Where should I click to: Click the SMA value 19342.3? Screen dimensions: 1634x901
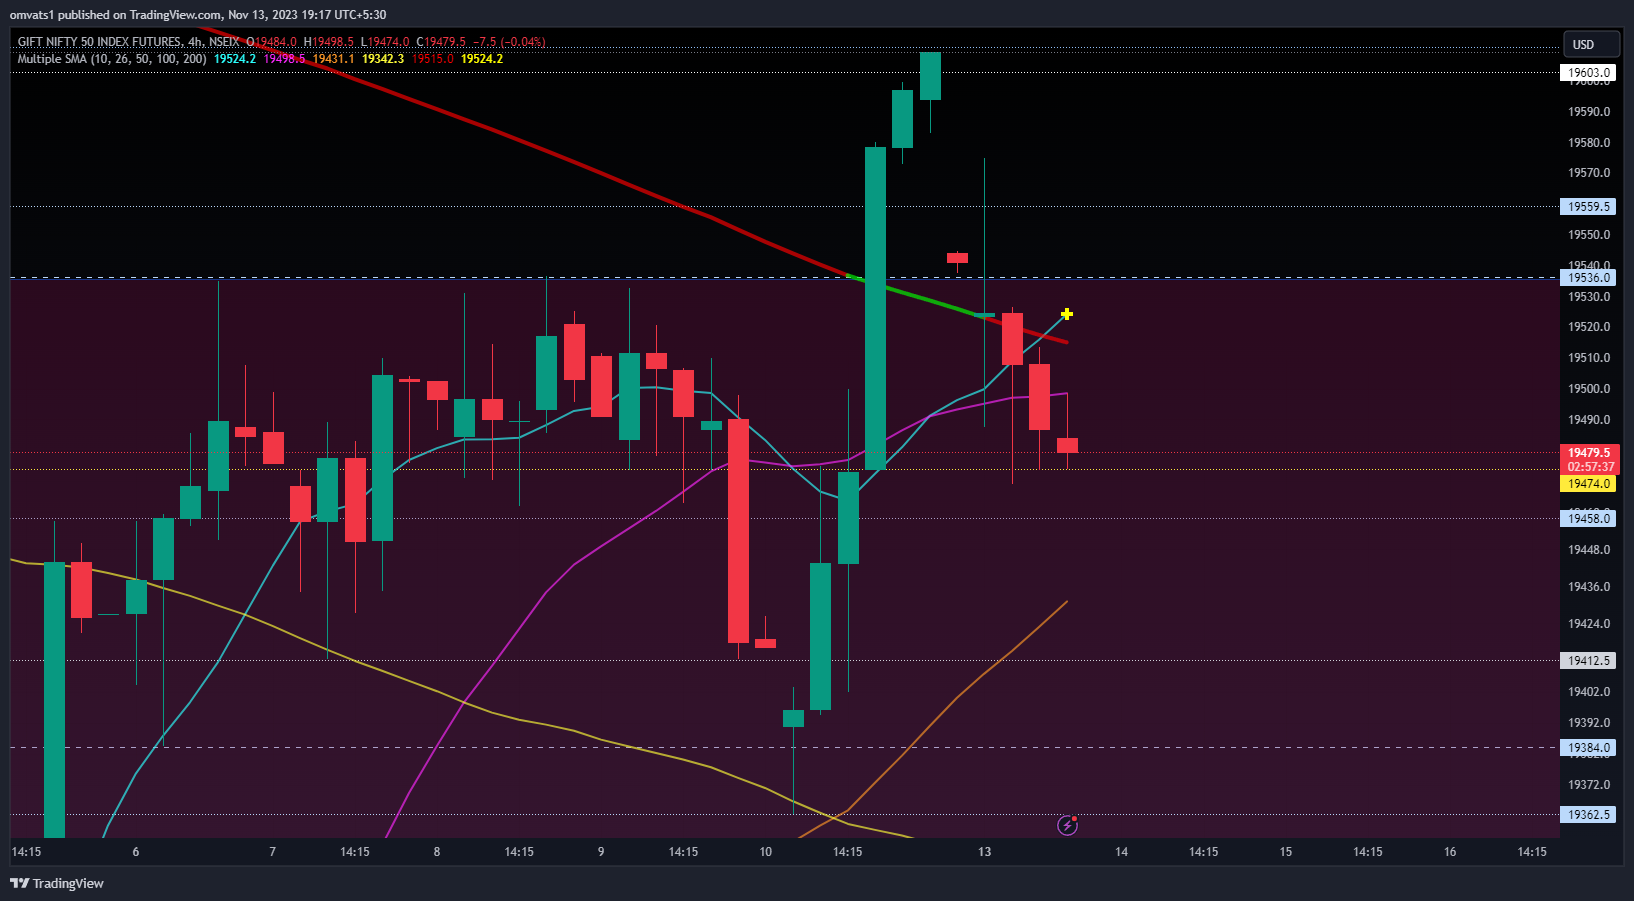click(383, 59)
